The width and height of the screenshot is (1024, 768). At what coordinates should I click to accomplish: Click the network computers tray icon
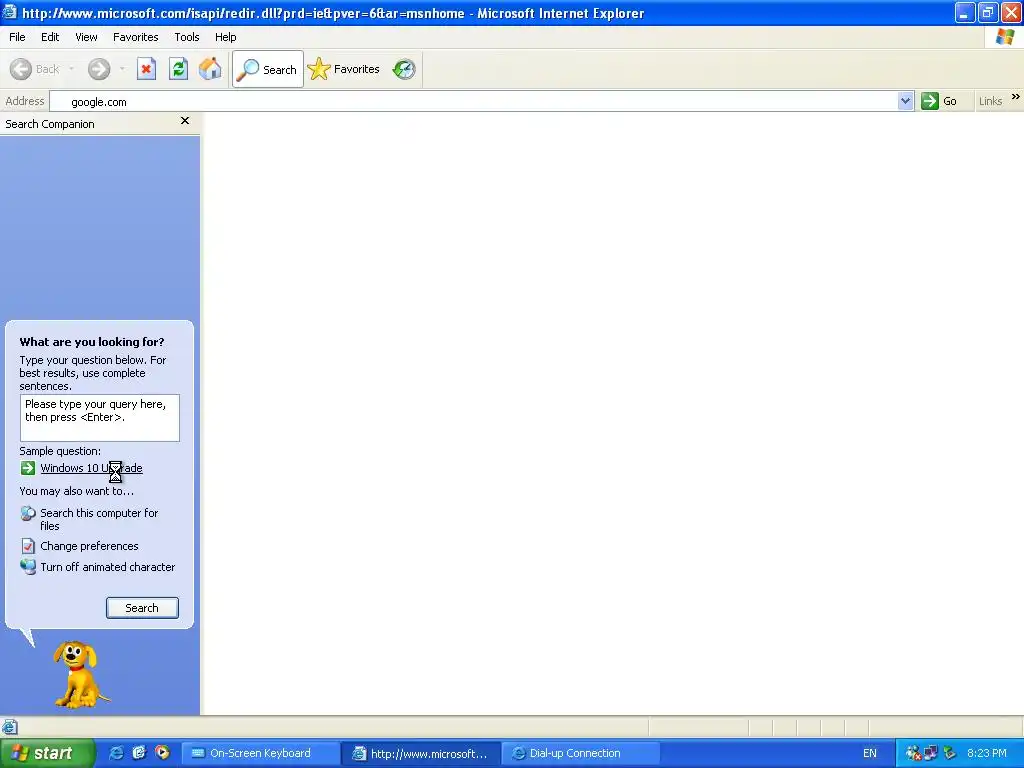pos(931,754)
